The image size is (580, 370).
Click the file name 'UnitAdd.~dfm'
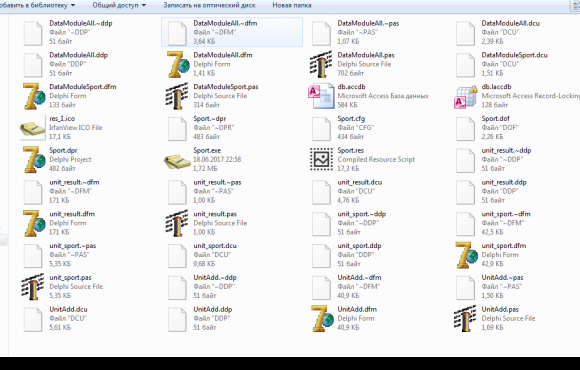pyautogui.click(x=359, y=278)
